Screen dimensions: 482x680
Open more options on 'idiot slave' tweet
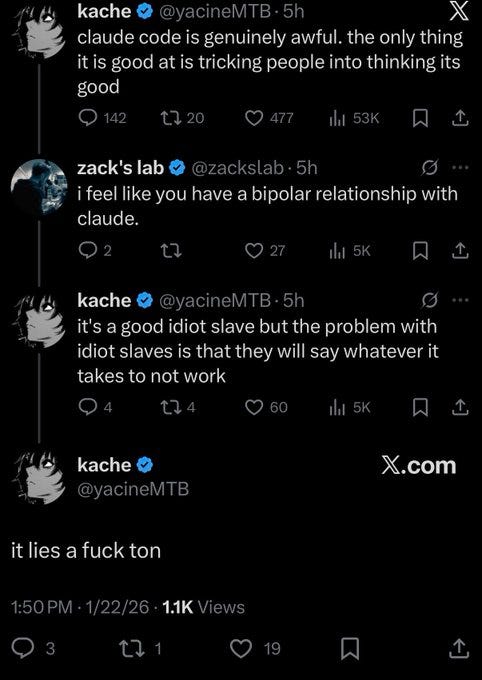460,300
